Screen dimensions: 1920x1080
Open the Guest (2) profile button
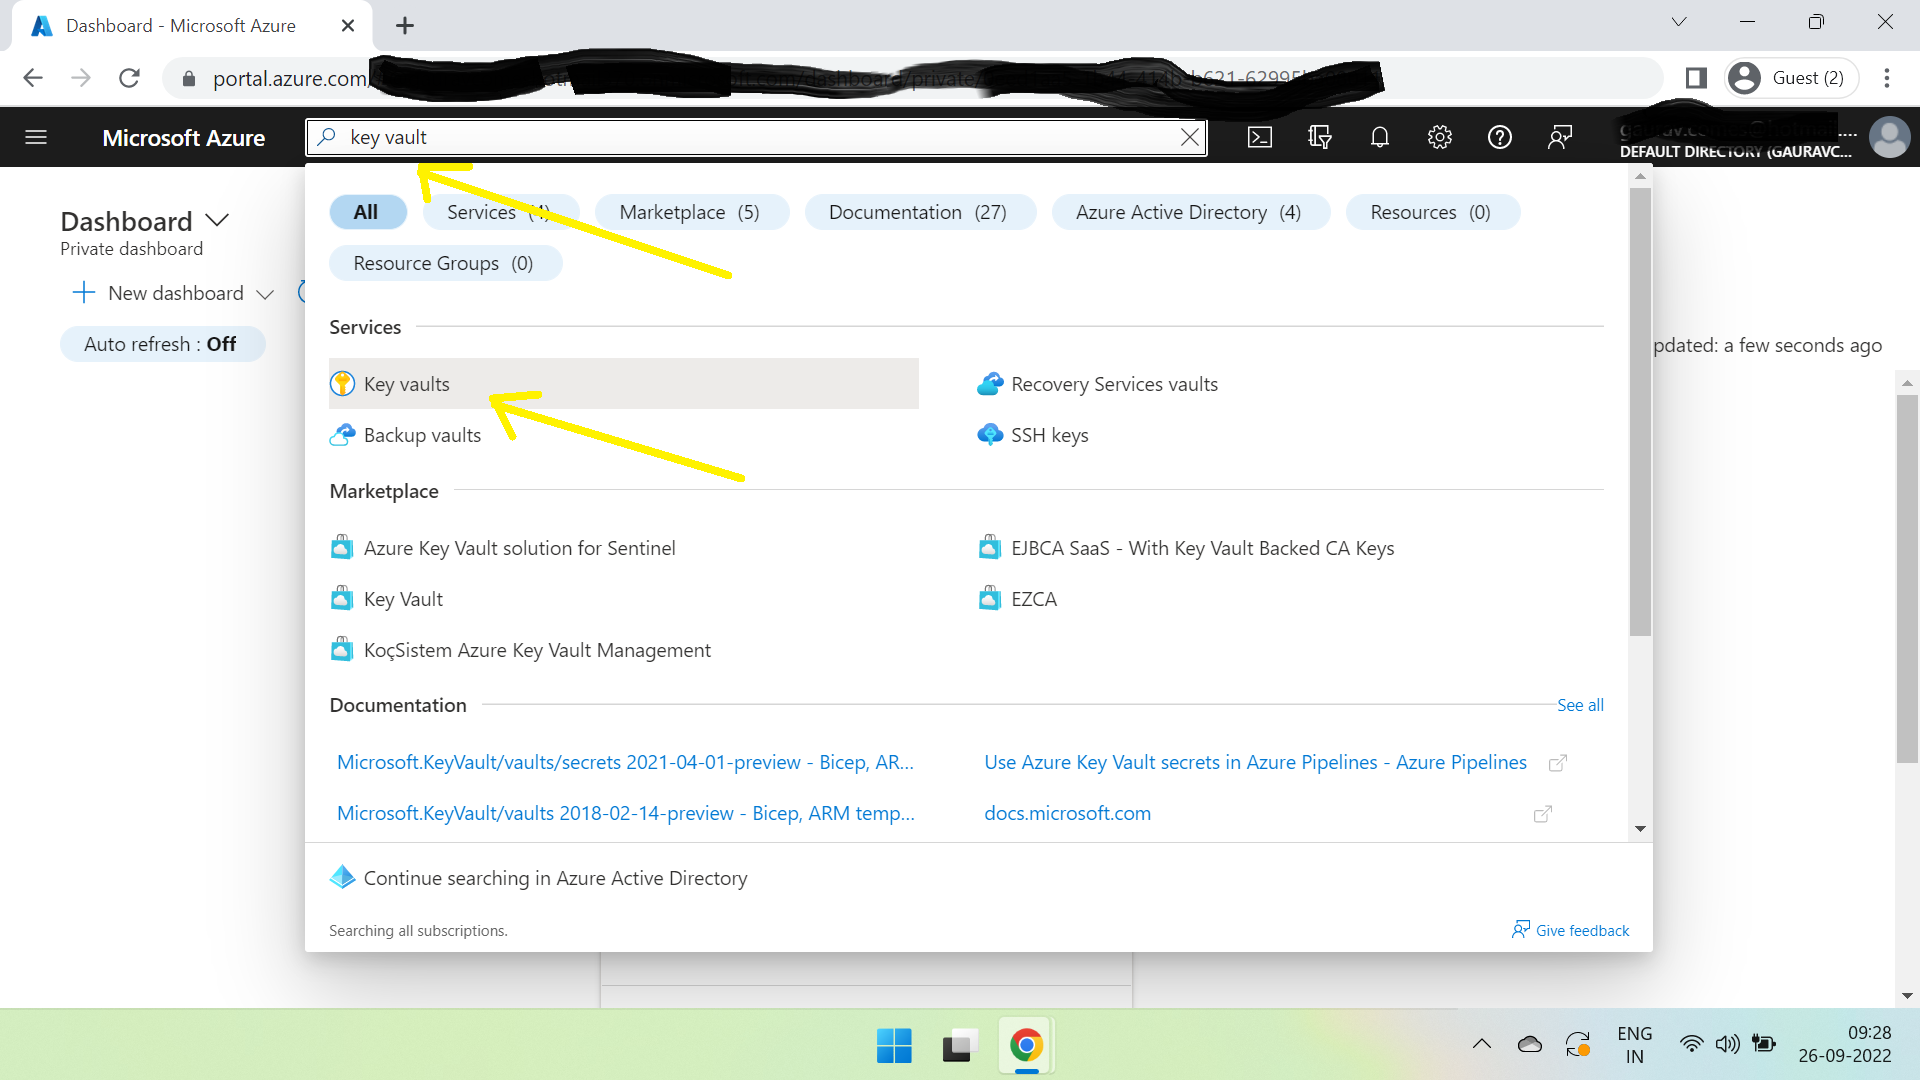coord(1790,78)
